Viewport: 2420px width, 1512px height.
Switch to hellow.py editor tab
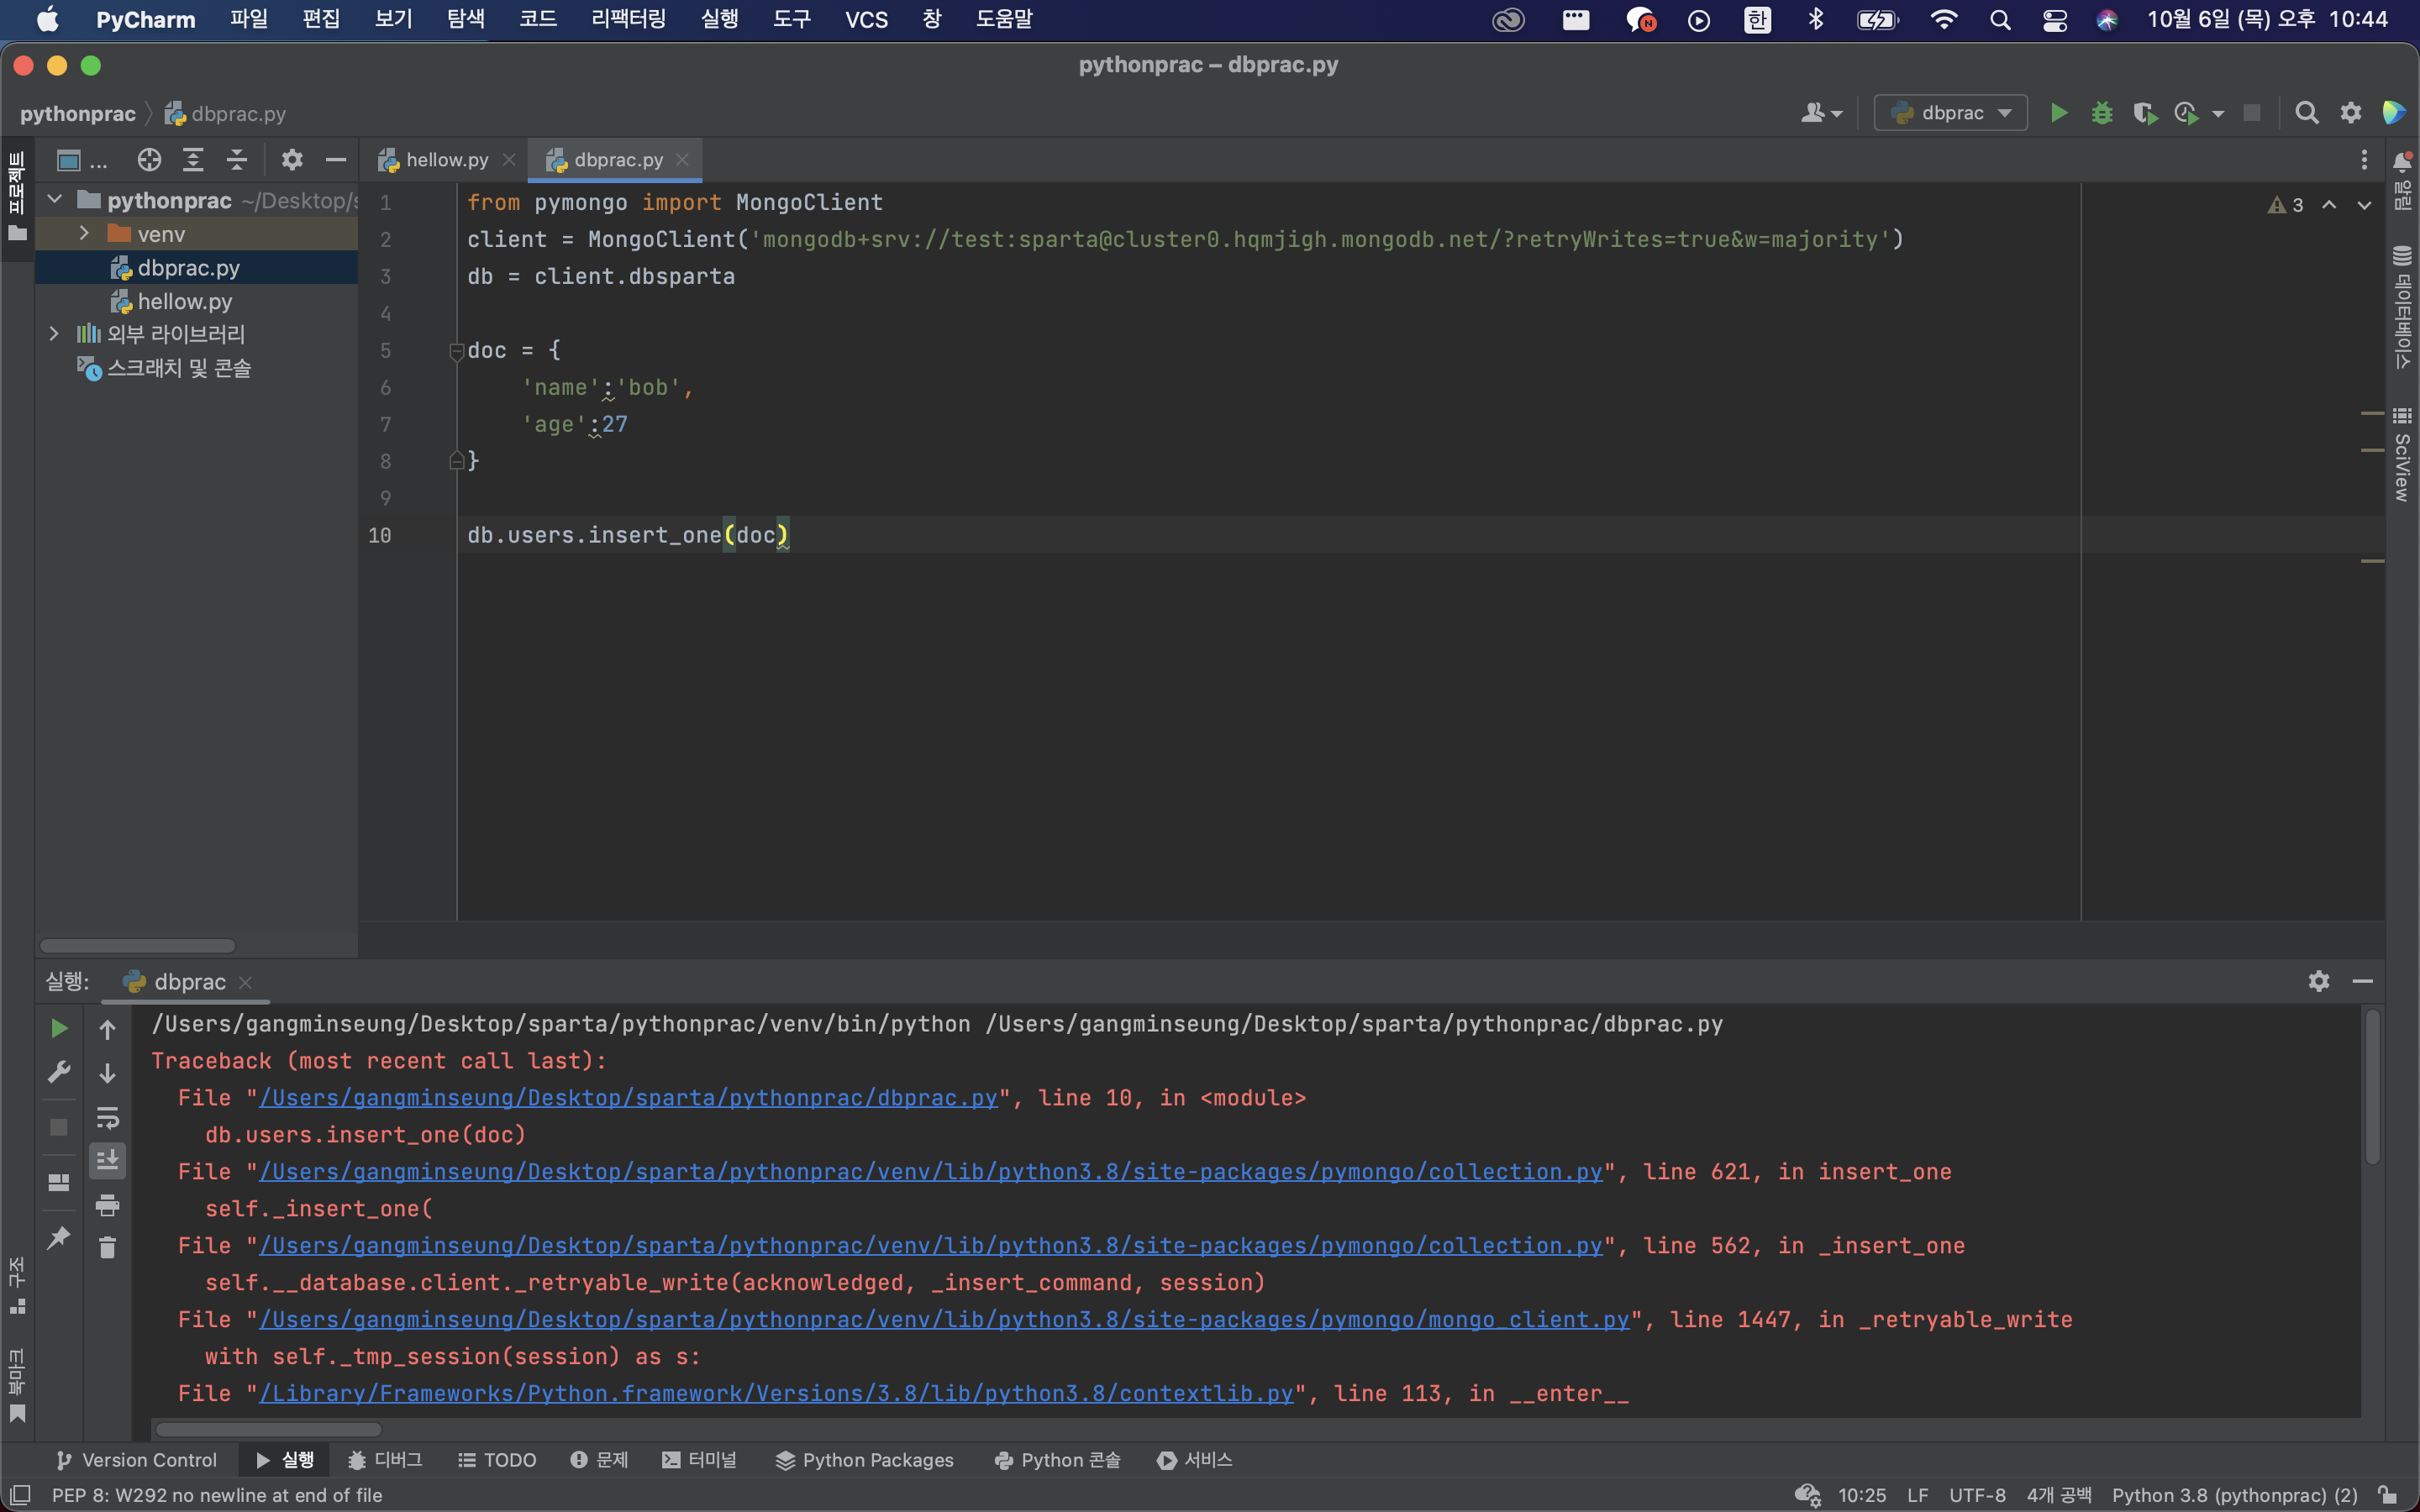[446, 160]
